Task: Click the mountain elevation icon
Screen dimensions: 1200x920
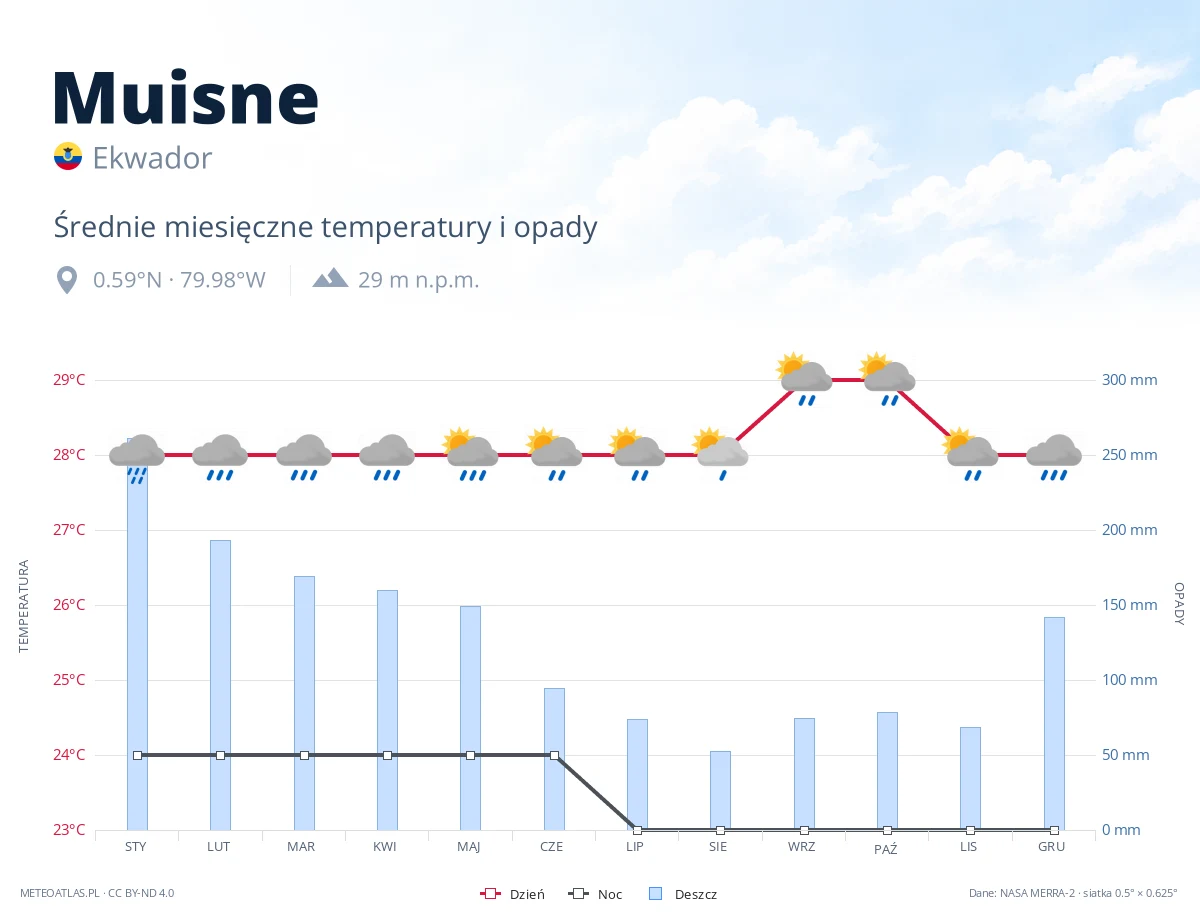Action: (x=330, y=278)
